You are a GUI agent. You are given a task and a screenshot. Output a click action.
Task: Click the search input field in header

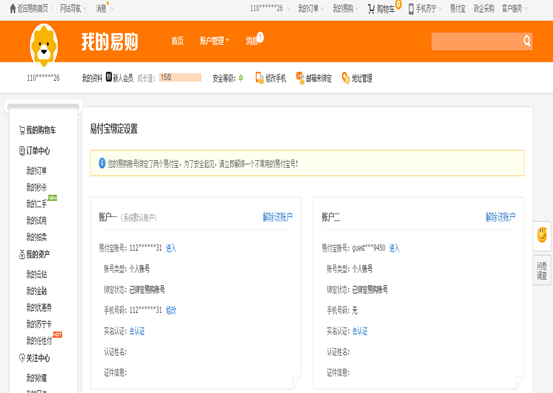(x=477, y=41)
